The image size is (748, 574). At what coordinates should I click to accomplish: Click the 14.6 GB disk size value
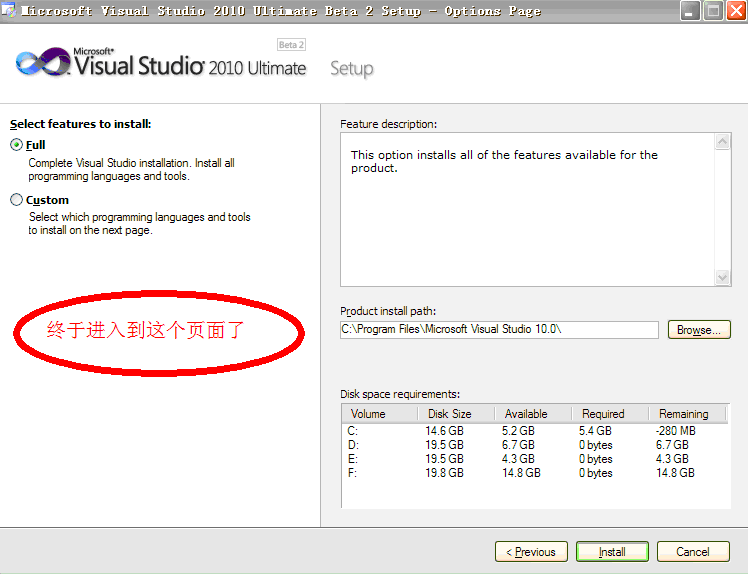click(x=444, y=431)
